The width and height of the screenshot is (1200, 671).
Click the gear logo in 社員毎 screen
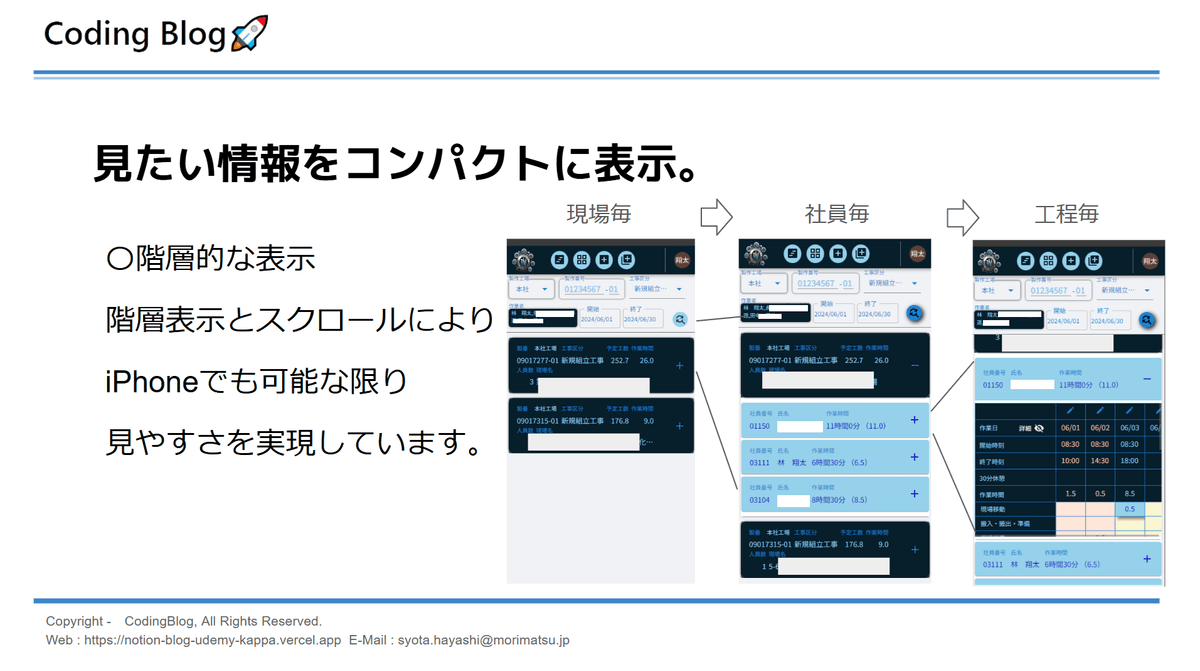[x=756, y=255]
